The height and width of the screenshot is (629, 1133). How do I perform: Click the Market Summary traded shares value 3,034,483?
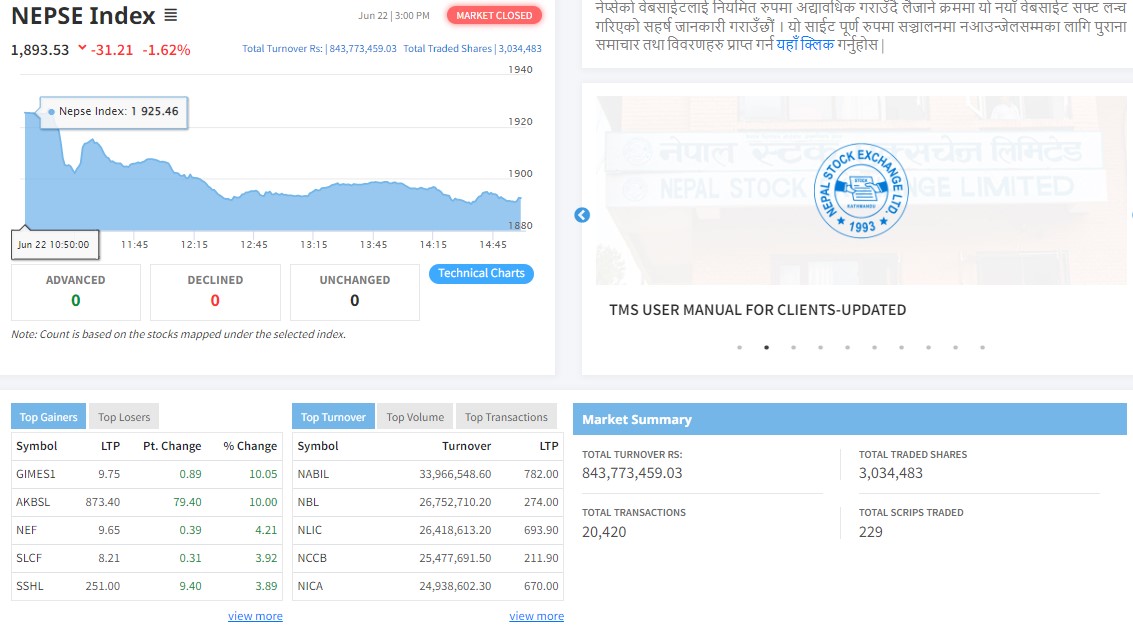tap(890, 474)
